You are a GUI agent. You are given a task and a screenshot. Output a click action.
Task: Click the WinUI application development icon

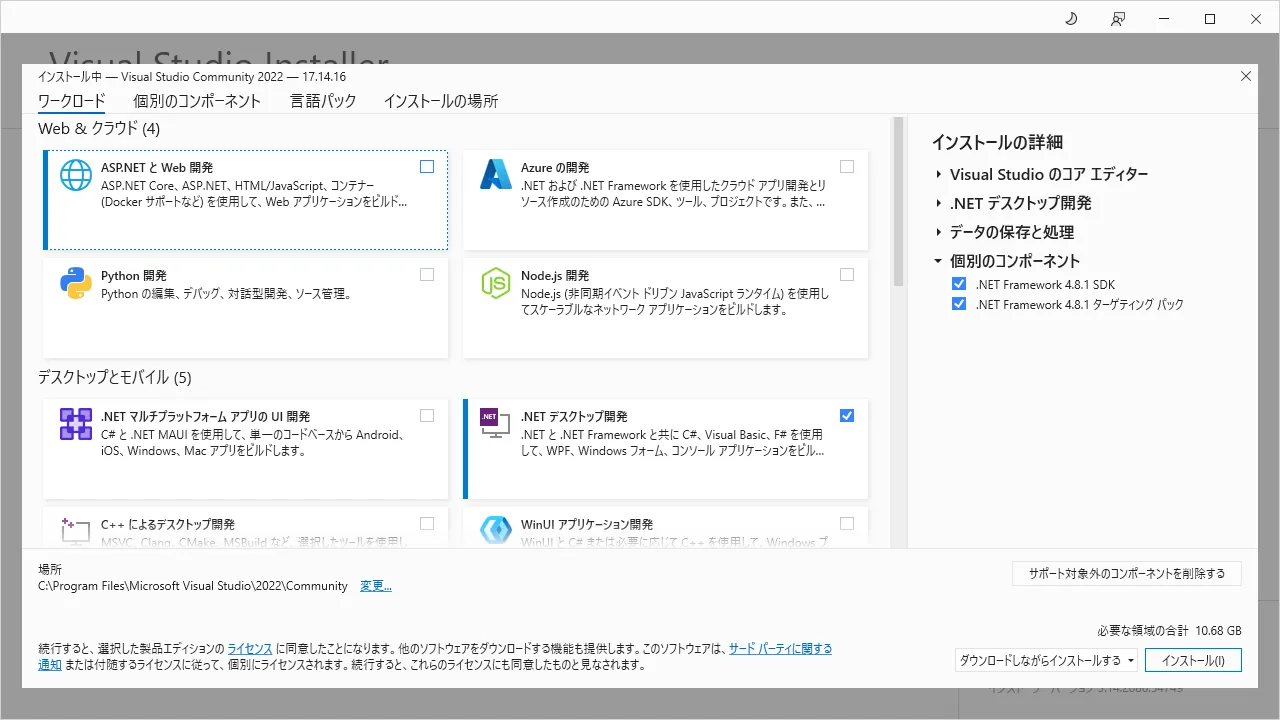point(496,530)
